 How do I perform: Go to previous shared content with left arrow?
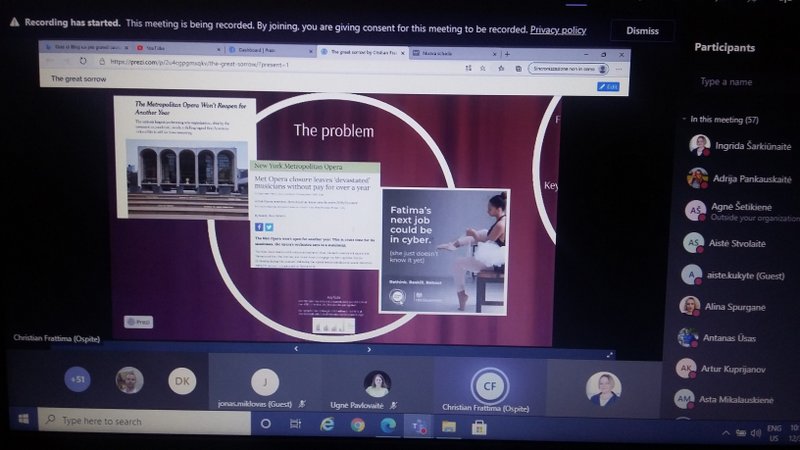[x=296, y=348]
